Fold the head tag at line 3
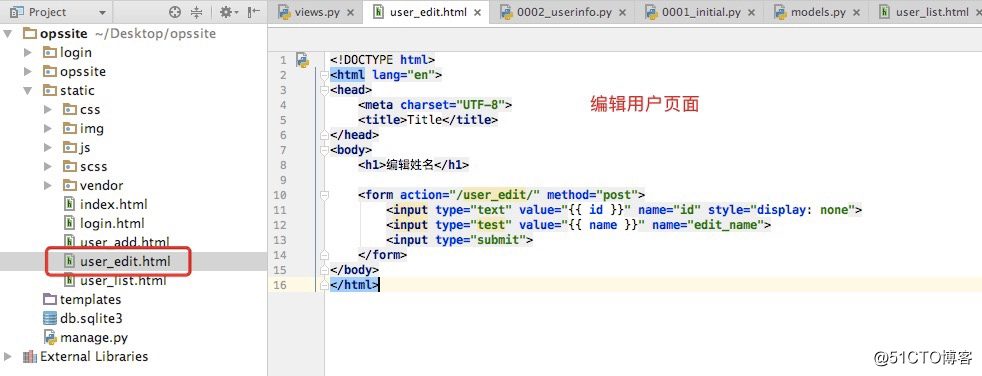 click(x=324, y=90)
